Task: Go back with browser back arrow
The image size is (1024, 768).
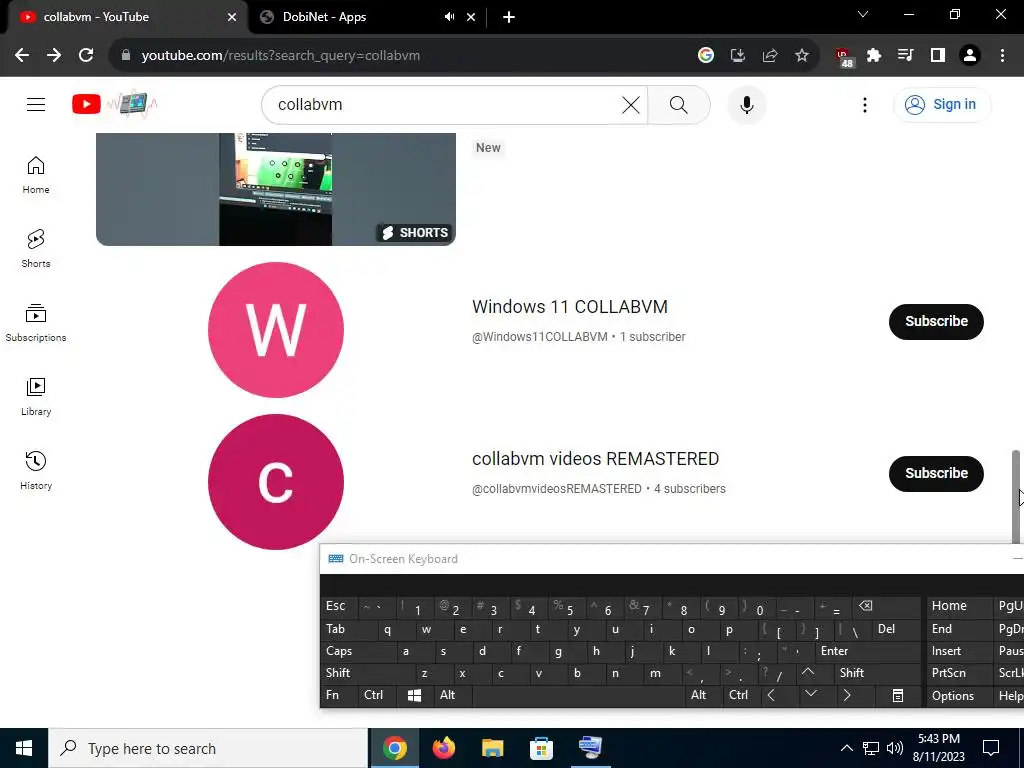Action: 22,56
